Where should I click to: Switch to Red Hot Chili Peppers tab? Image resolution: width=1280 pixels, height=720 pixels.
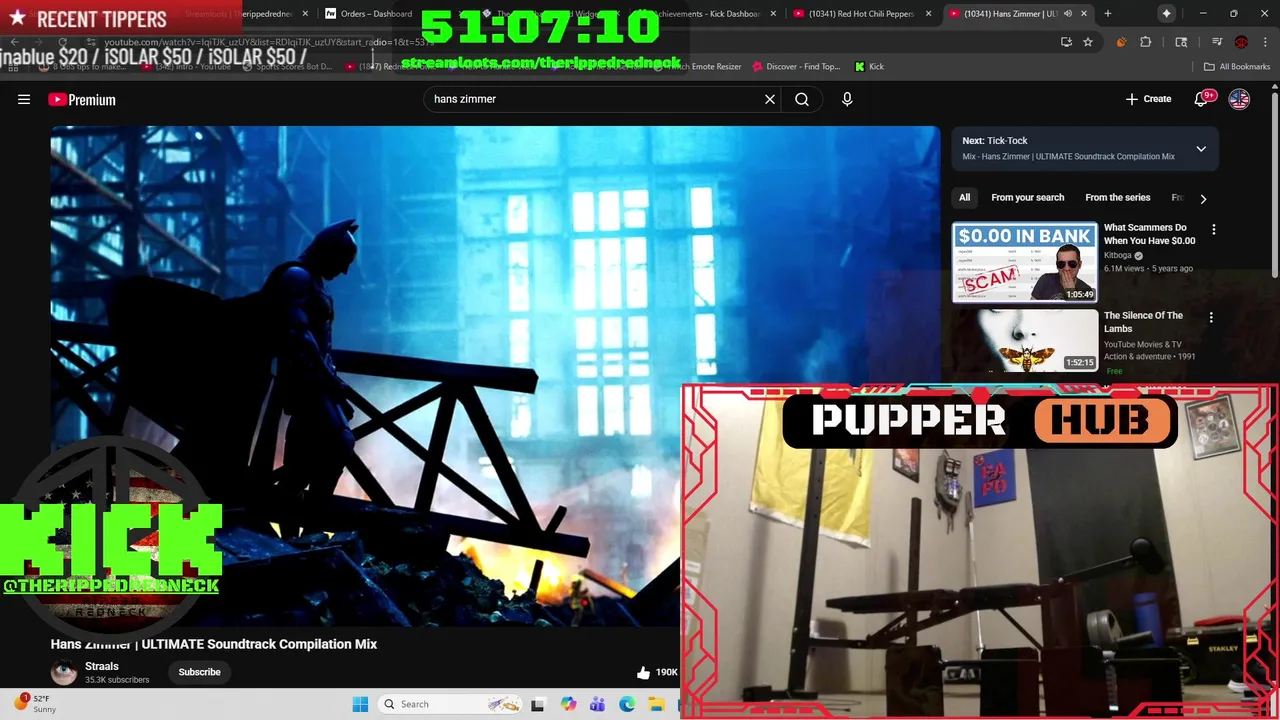point(861,14)
